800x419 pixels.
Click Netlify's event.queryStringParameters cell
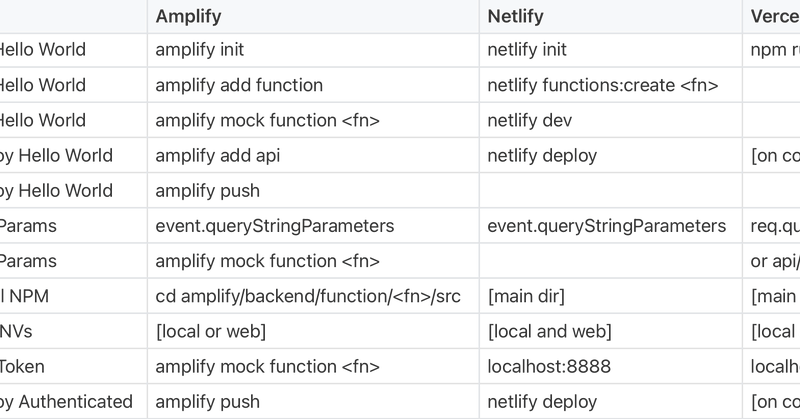(611, 226)
